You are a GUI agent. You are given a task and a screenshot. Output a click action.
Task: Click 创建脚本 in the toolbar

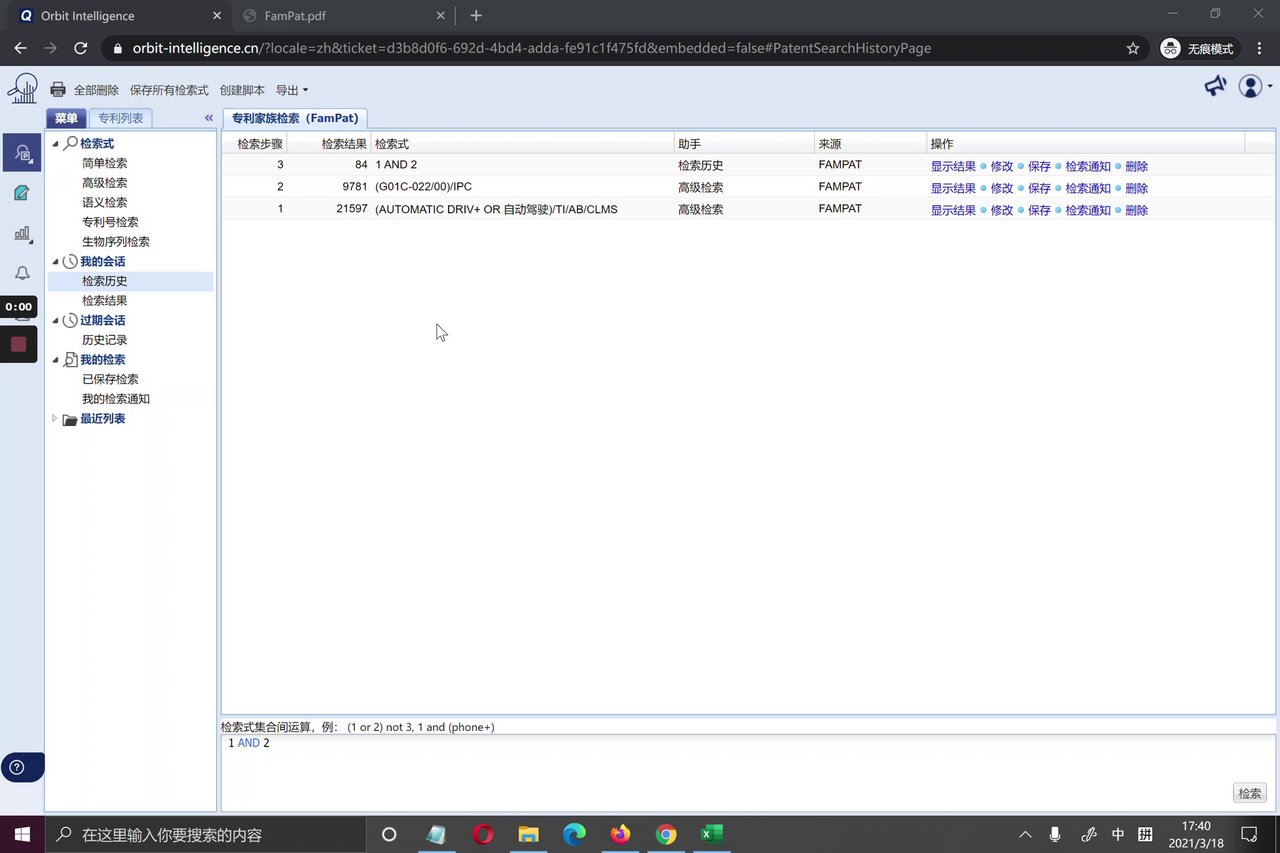point(242,90)
